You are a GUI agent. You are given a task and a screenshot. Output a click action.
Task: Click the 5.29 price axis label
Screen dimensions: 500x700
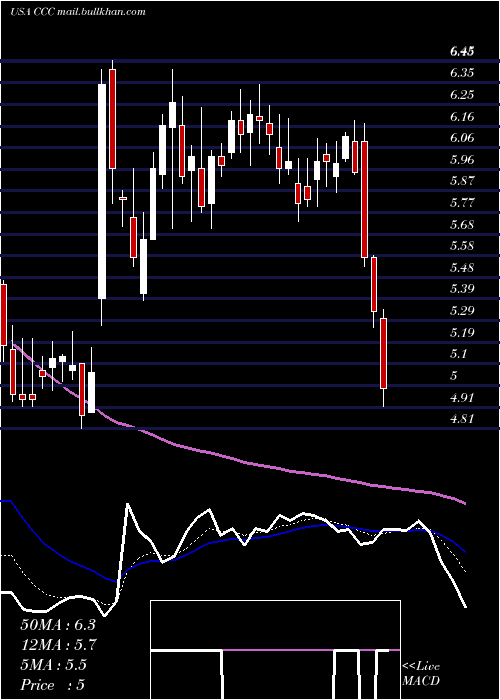coord(462,311)
